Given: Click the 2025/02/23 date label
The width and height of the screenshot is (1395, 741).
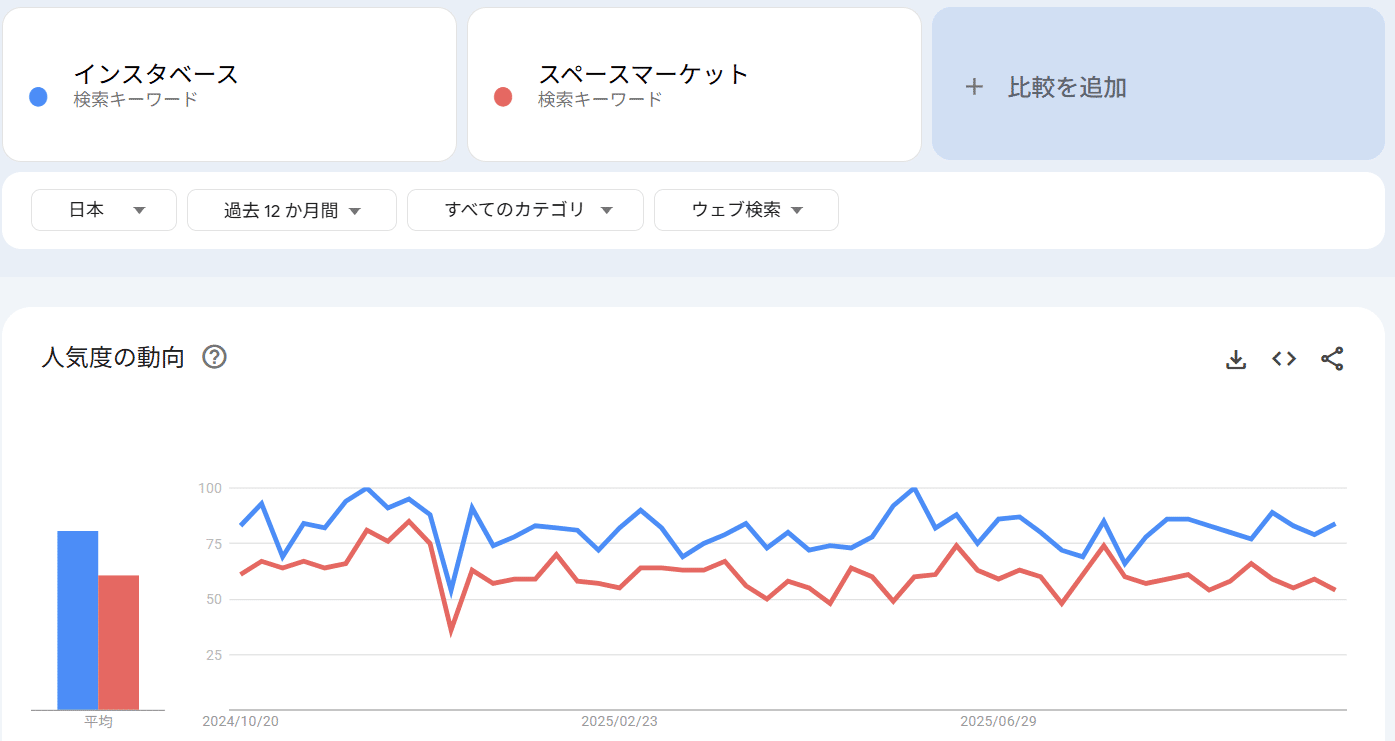Looking at the screenshot, I should coord(619,721).
